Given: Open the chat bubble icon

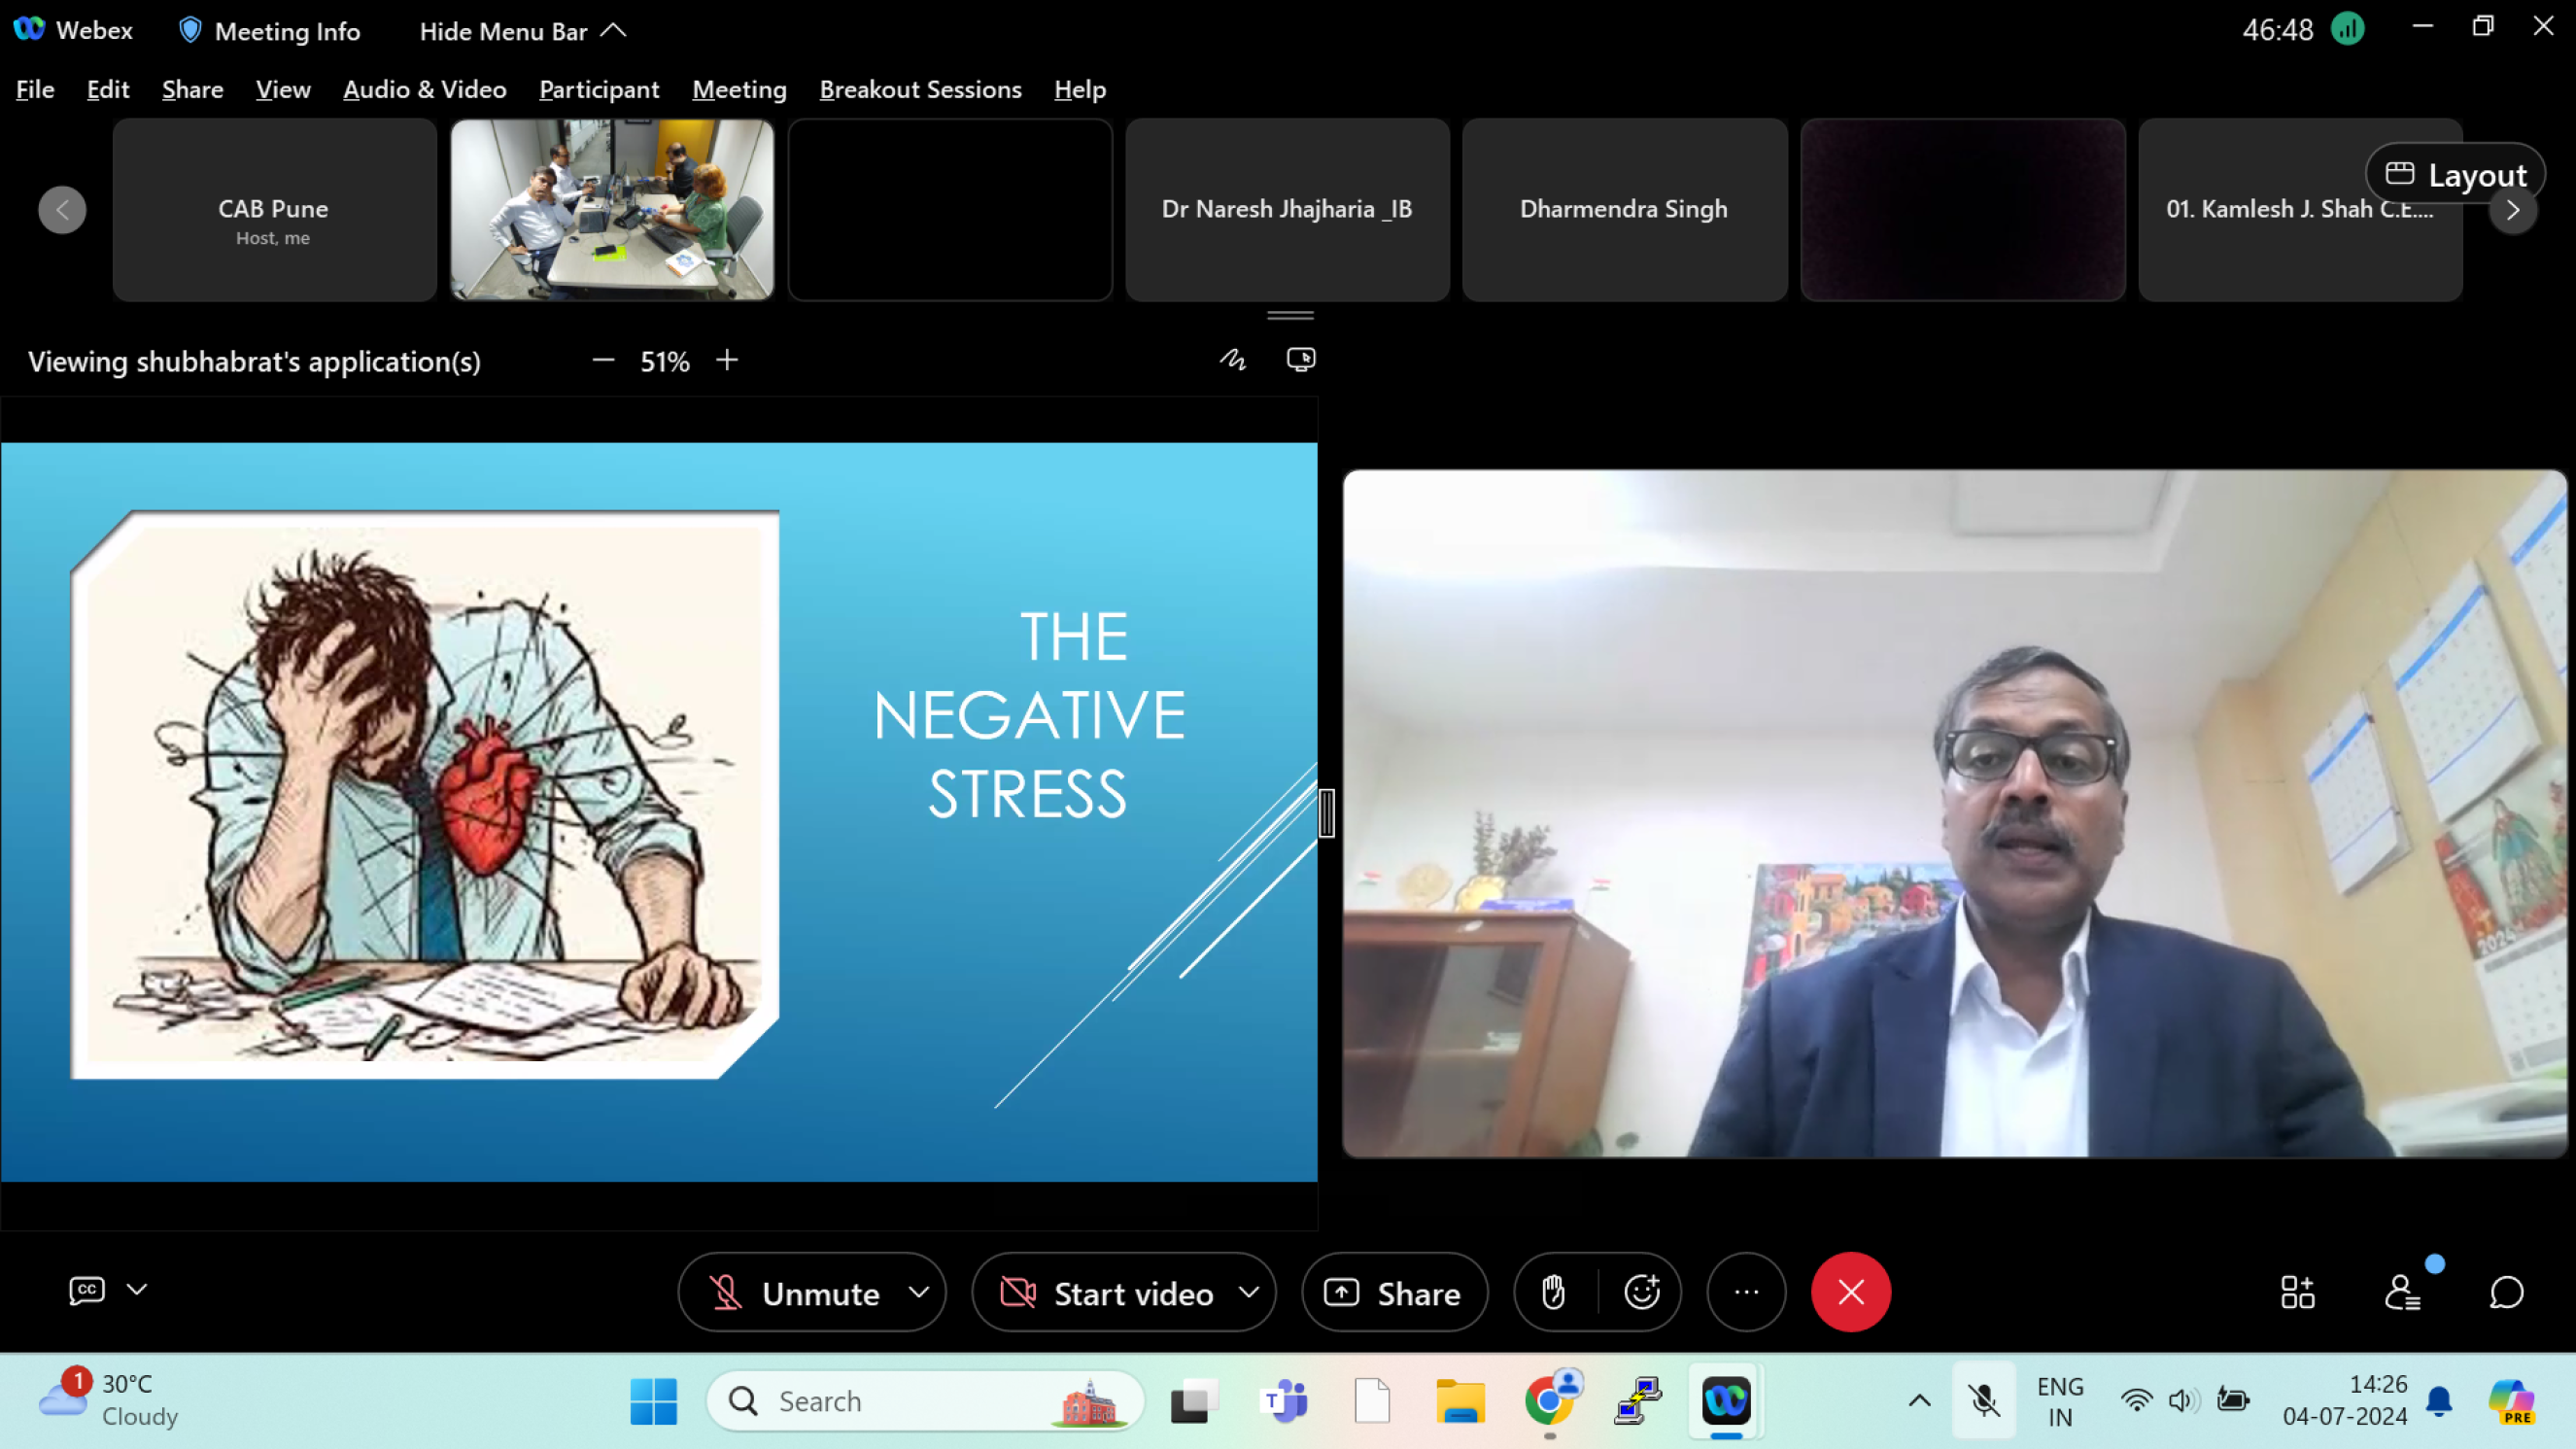Looking at the screenshot, I should (2506, 1292).
